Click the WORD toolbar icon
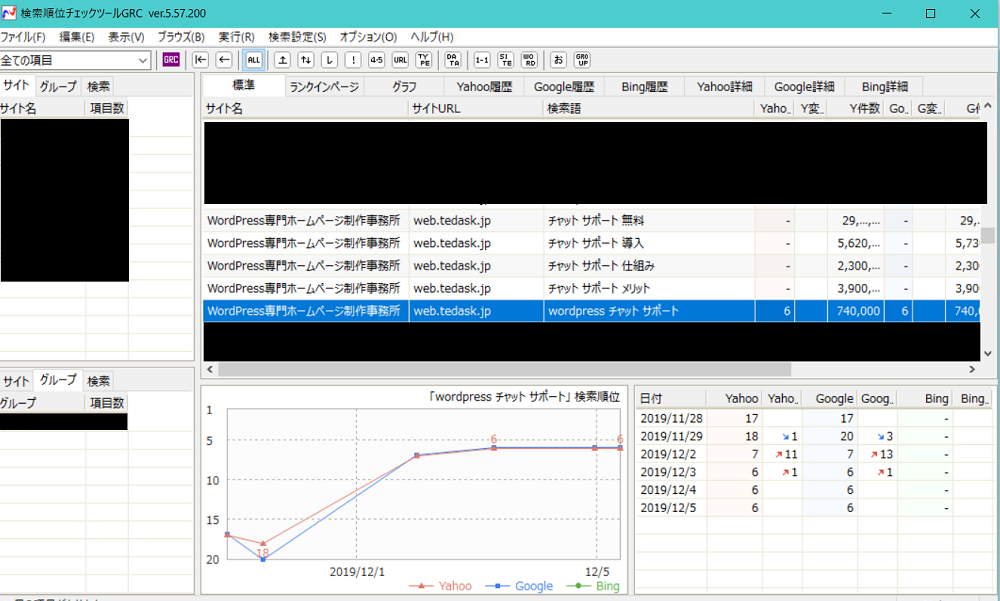This screenshot has height=601, width=1000. click(530, 60)
